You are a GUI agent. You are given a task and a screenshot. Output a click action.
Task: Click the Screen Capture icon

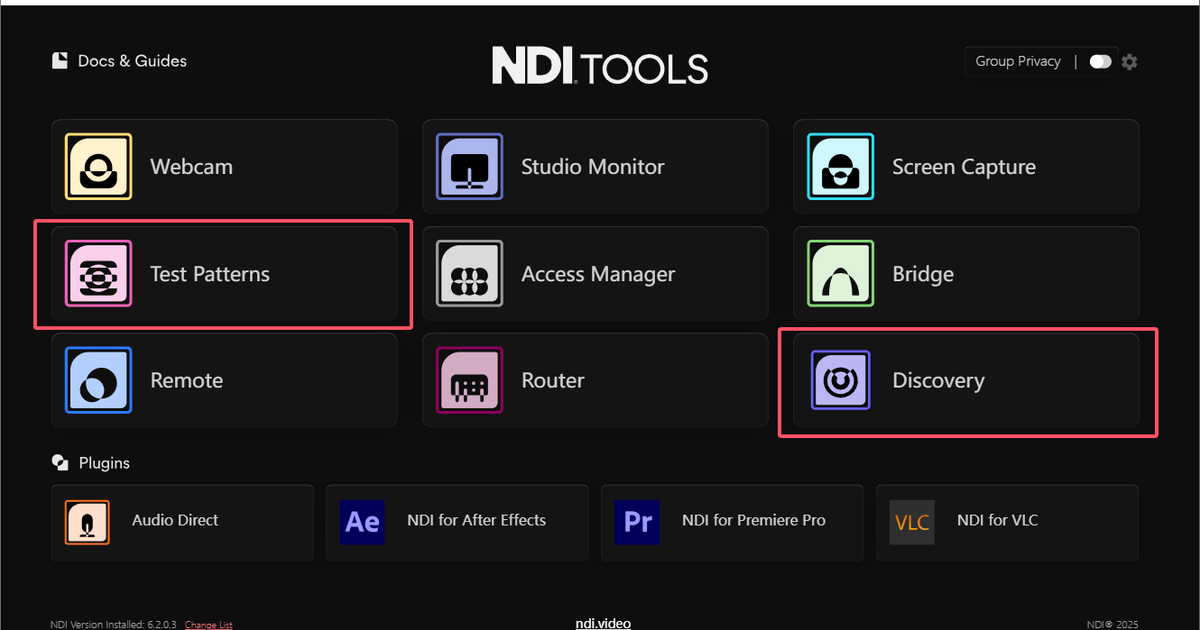click(x=841, y=167)
